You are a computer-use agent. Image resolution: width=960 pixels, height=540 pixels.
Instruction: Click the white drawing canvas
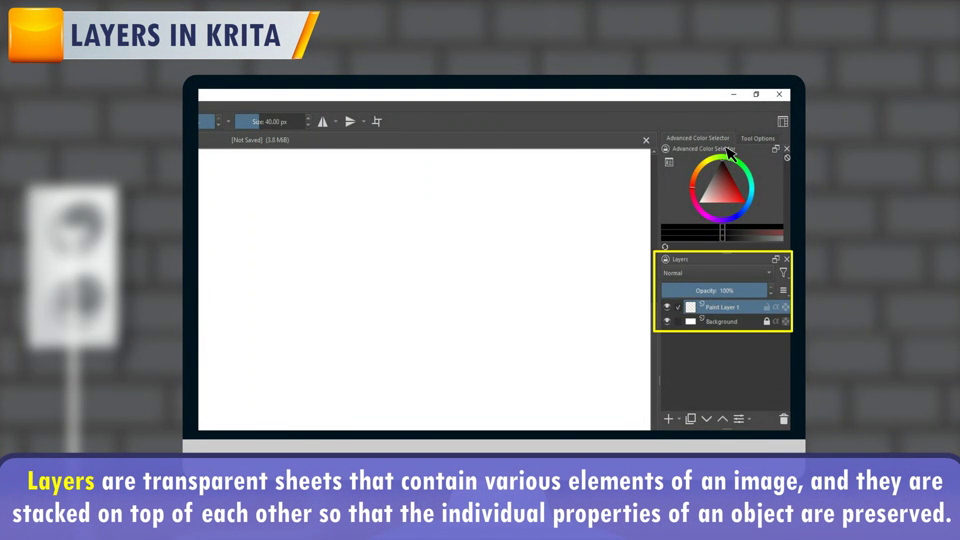pyautogui.click(x=424, y=289)
